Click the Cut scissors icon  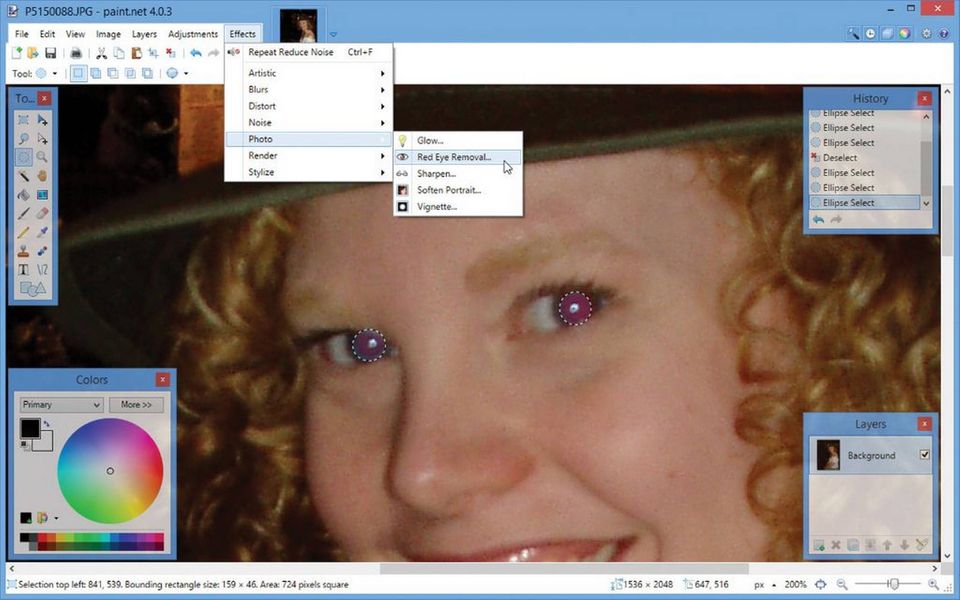[101, 53]
